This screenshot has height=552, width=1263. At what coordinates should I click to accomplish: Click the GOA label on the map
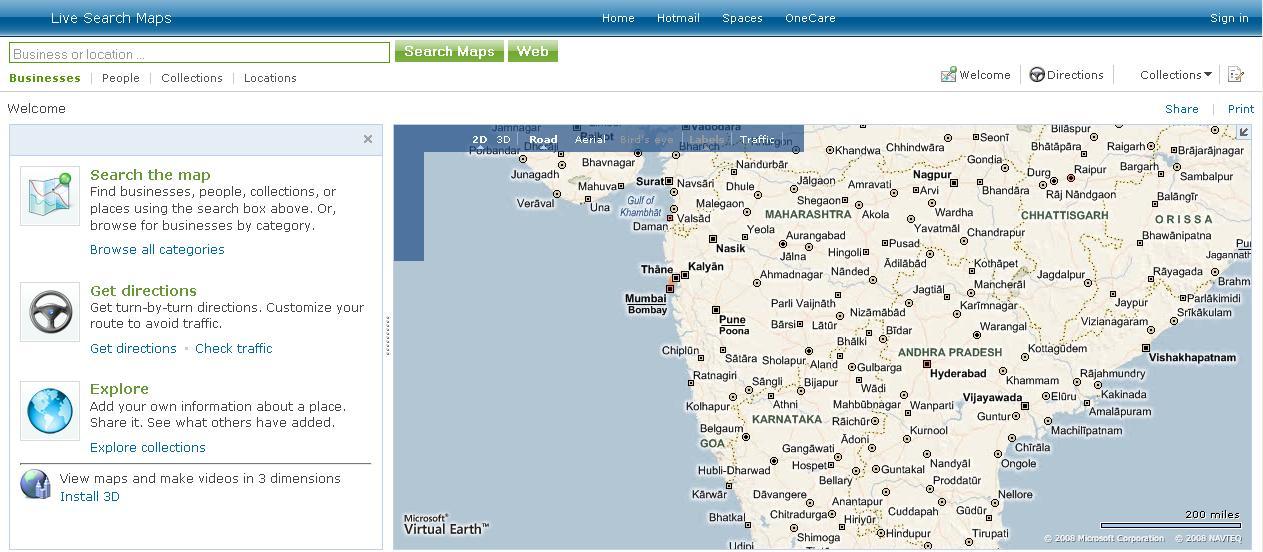[x=712, y=443]
